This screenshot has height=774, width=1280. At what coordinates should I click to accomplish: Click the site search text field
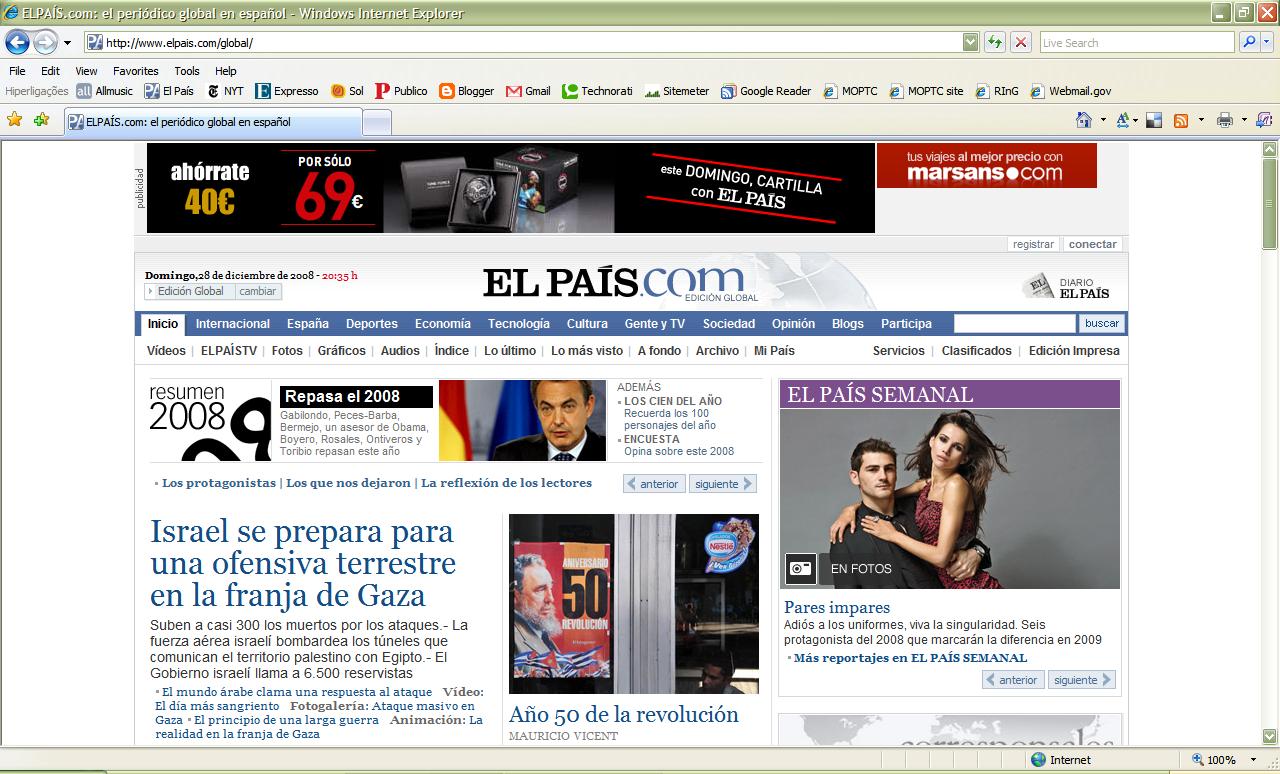click(x=1014, y=324)
